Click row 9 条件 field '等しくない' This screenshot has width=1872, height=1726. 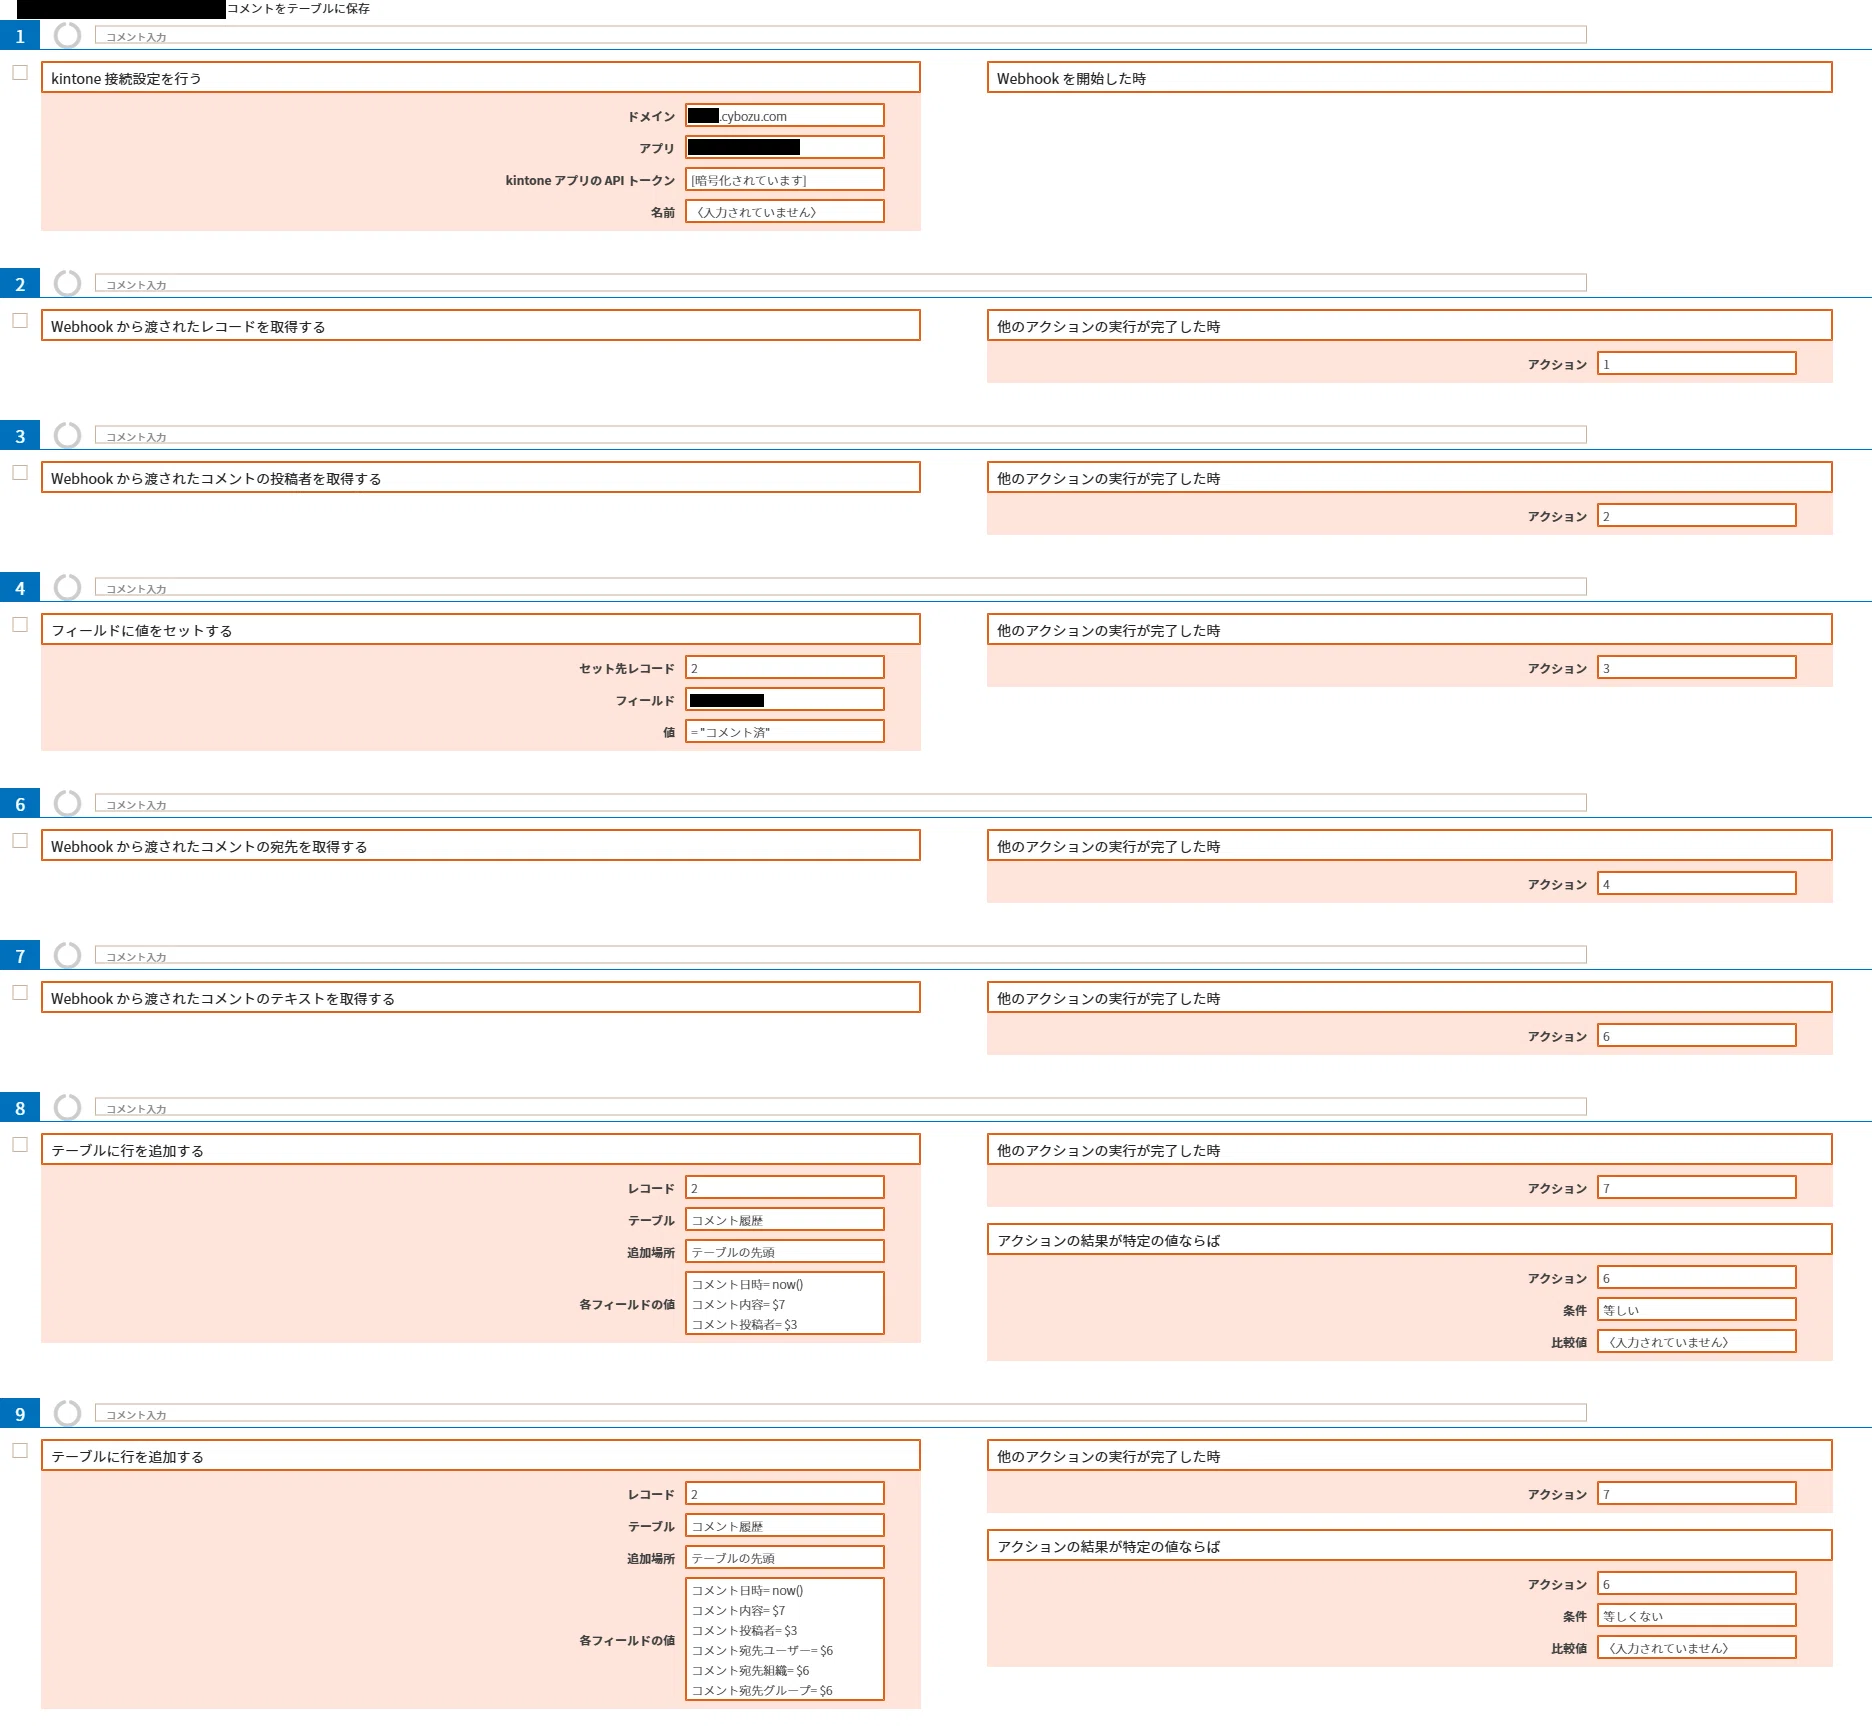point(1697,1616)
